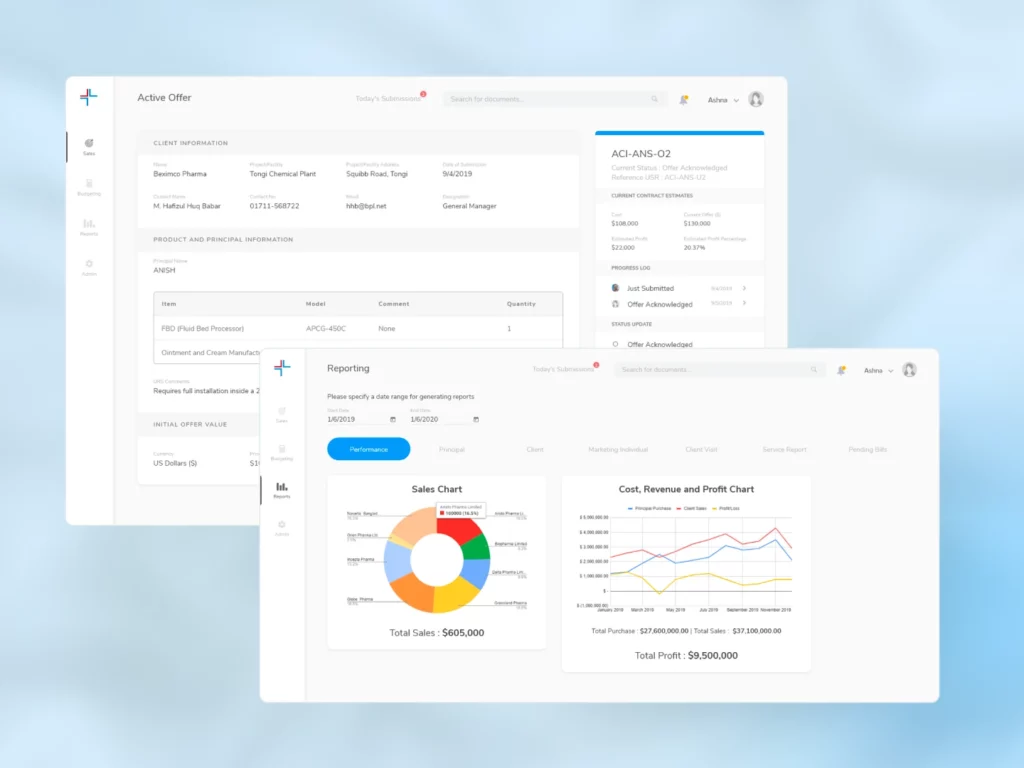Screen dimensions: 1024x768
Task: Click US Dollars ($) currency value
Action: coord(175,463)
